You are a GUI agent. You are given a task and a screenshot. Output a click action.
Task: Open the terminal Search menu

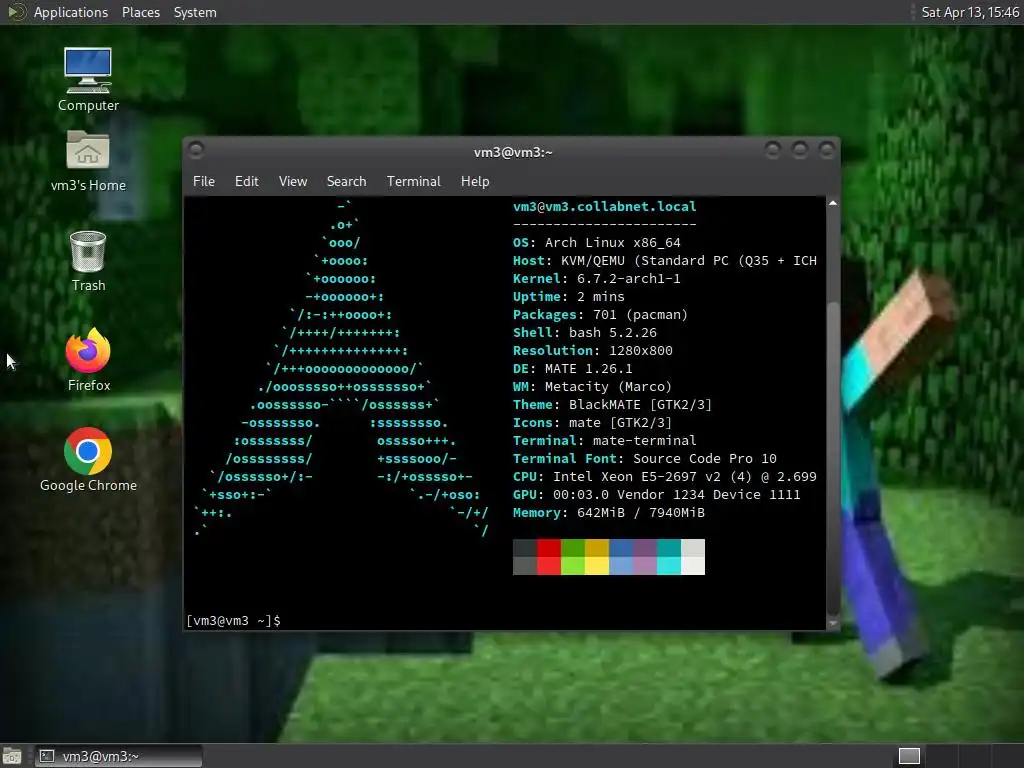346,182
